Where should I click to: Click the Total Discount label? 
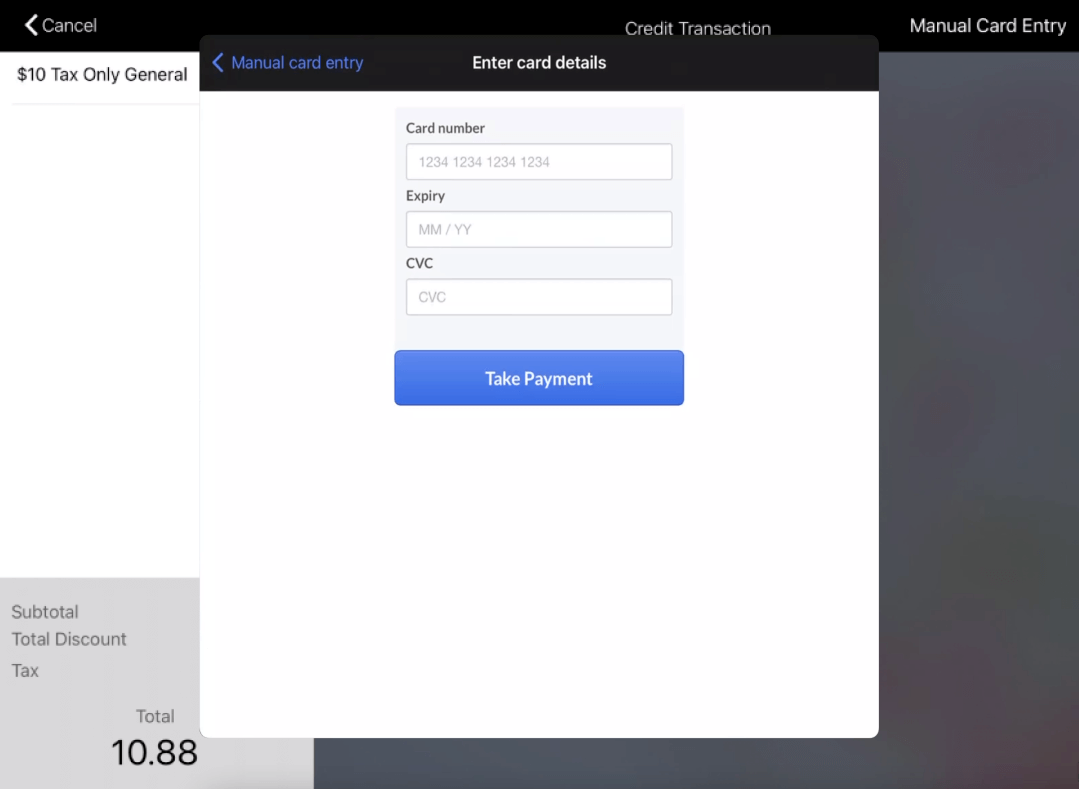(x=68, y=639)
